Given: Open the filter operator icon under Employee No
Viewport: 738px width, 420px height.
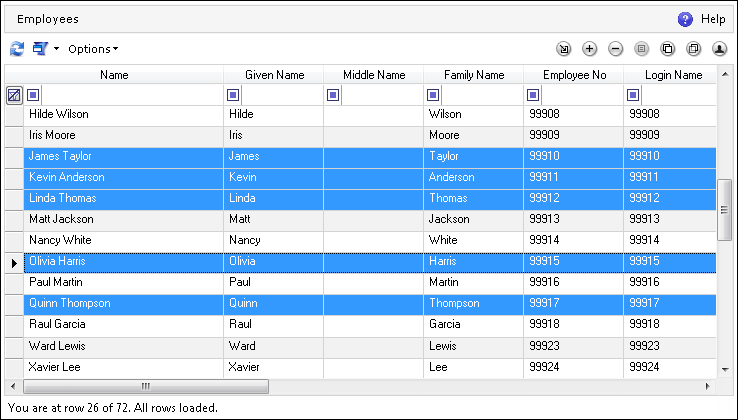Looking at the screenshot, I should [x=533, y=95].
